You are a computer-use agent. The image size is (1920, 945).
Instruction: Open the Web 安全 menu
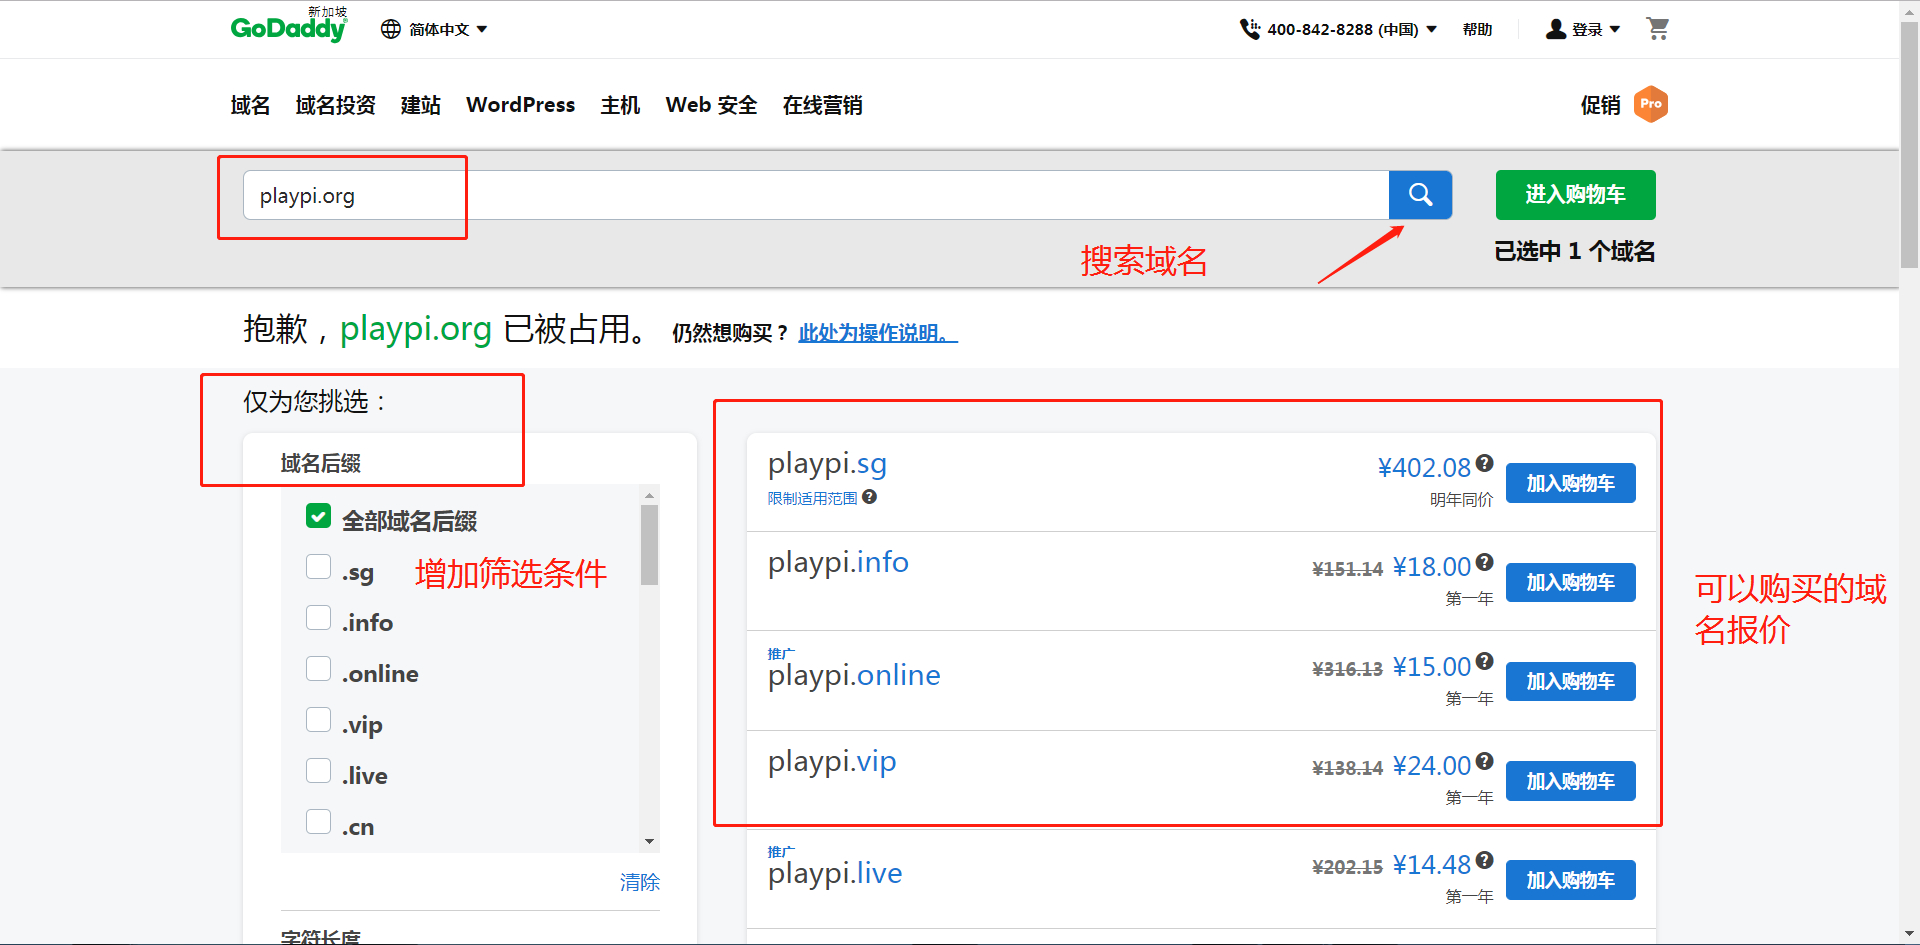[x=711, y=105]
